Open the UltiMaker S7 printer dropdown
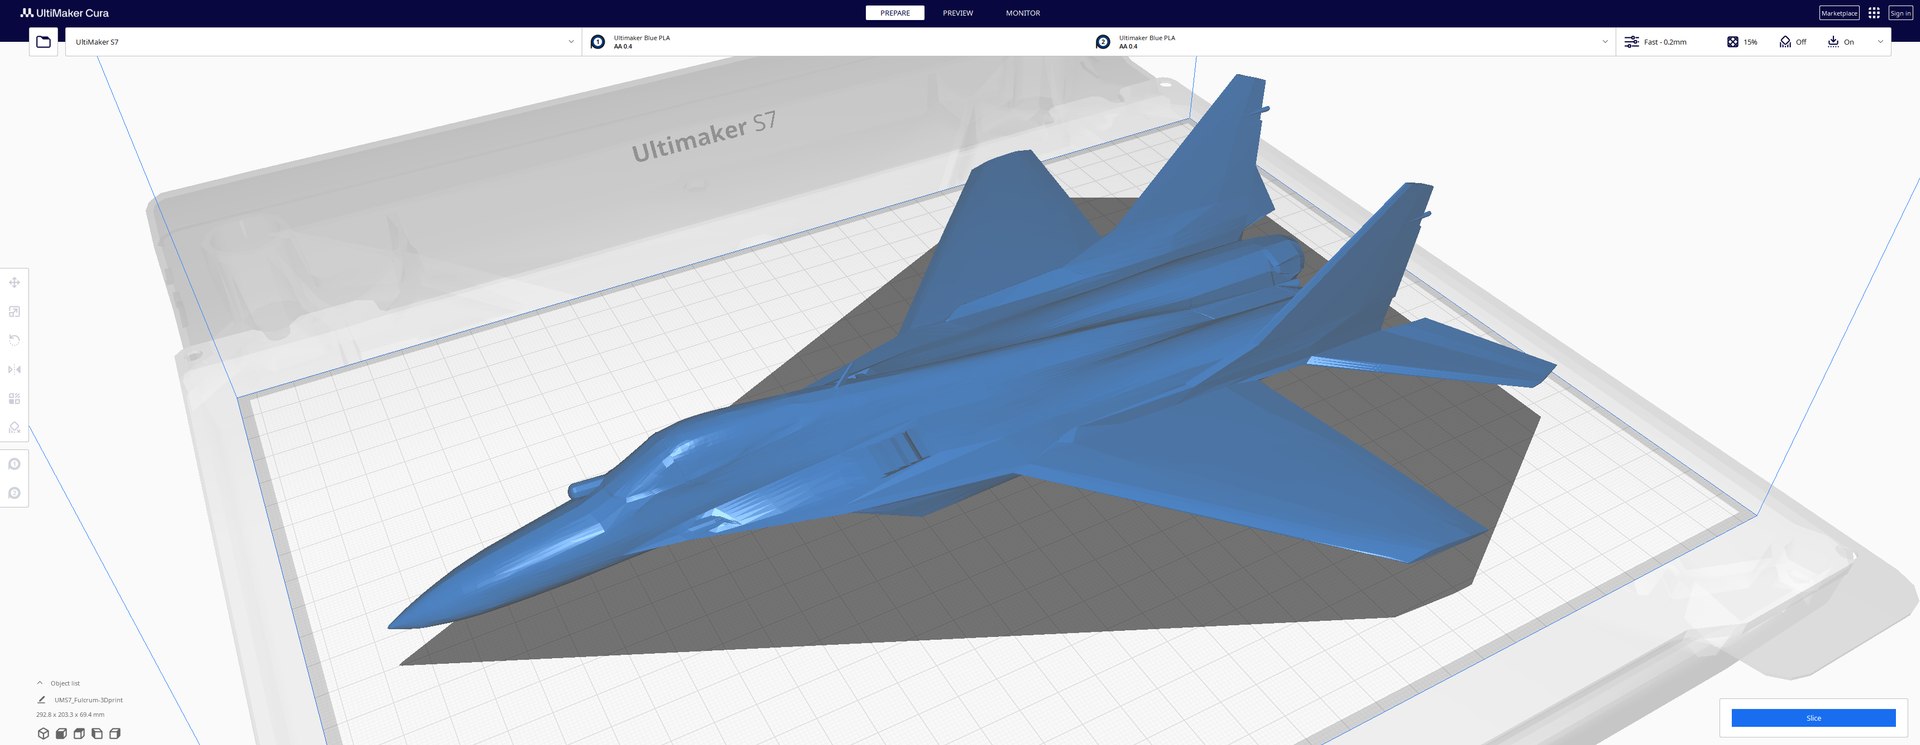This screenshot has width=1920, height=745. click(323, 42)
